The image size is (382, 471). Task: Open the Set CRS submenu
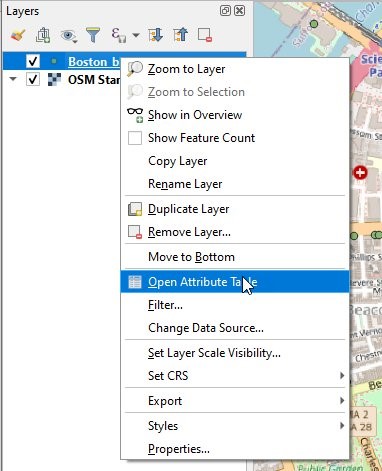pyautogui.click(x=235, y=376)
